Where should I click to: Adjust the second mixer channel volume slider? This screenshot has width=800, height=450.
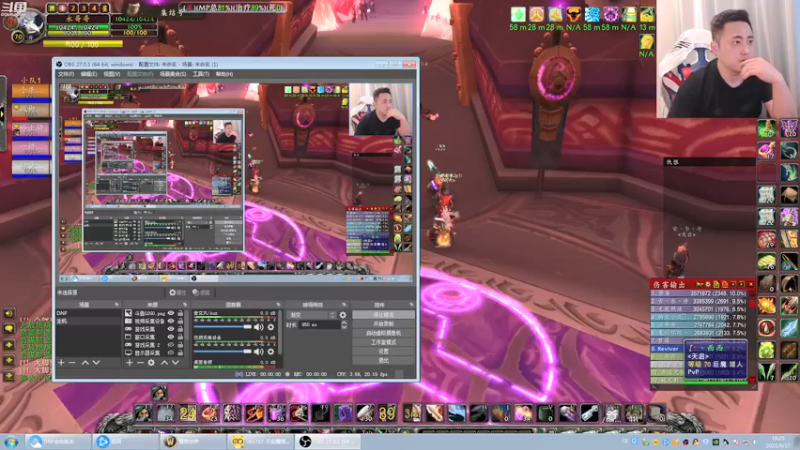(x=222, y=352)
